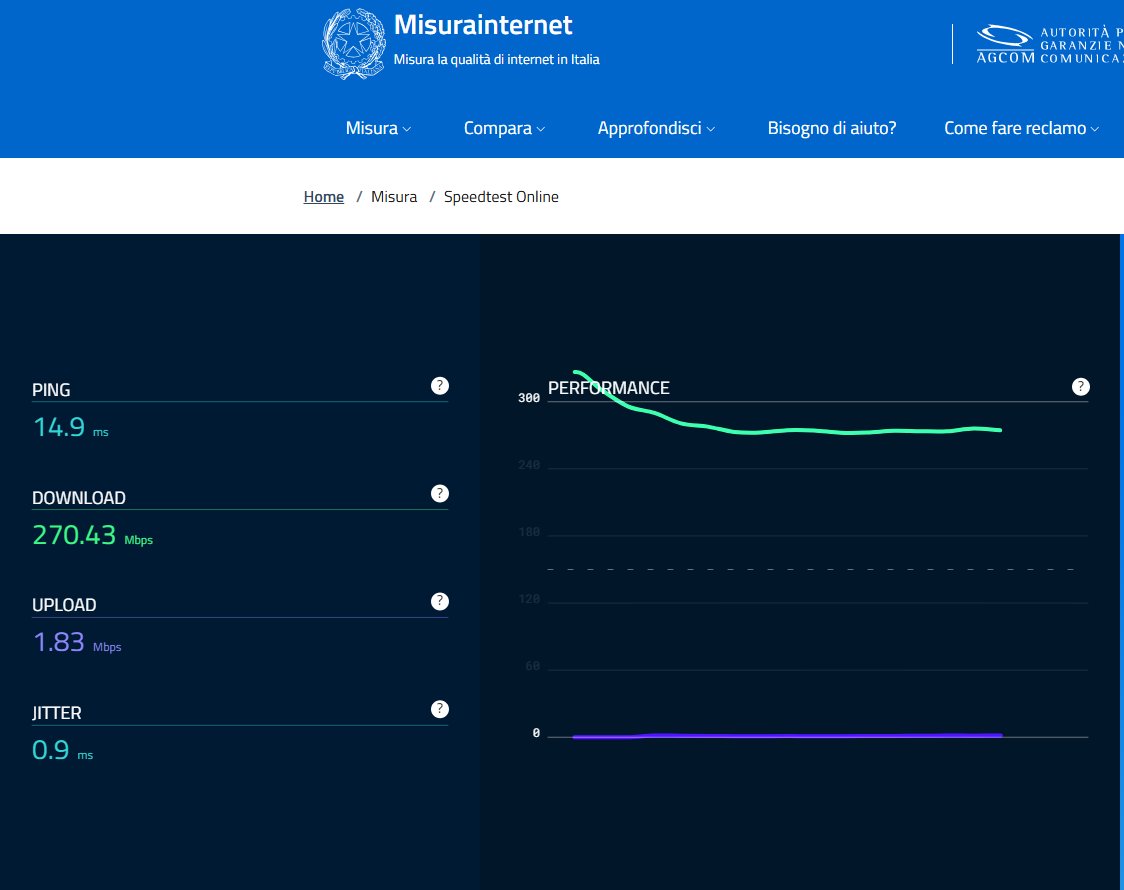Open the help icon beside JITTER
The image size is (1124, 890).
click(x=439, y=709)
